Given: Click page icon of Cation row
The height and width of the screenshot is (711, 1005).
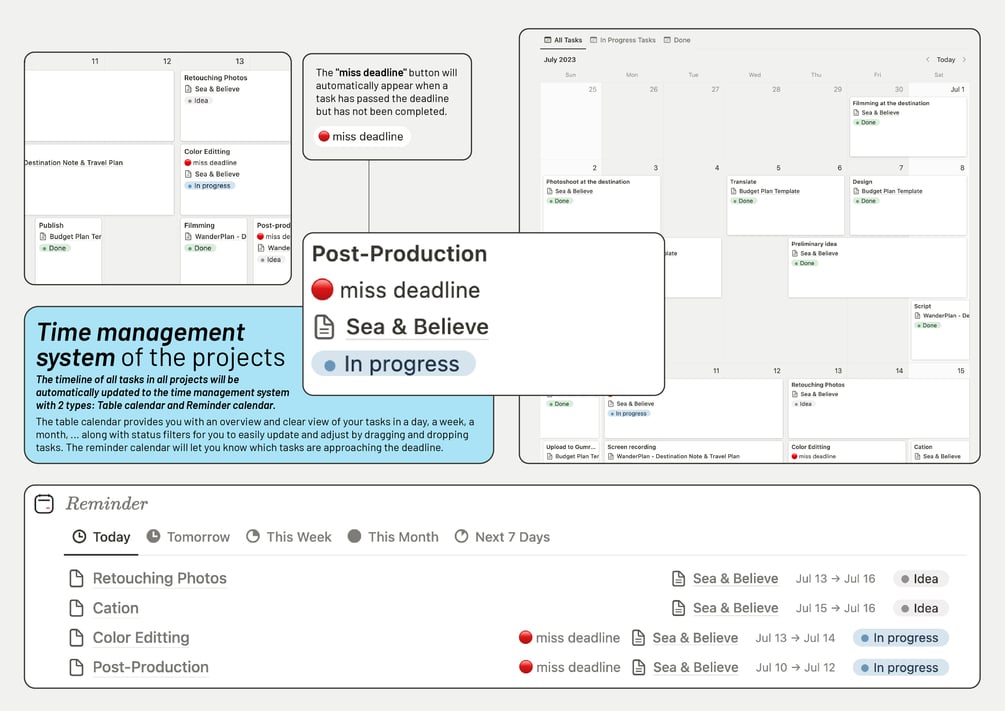Looking at the screenshot, I should (76, 608).
